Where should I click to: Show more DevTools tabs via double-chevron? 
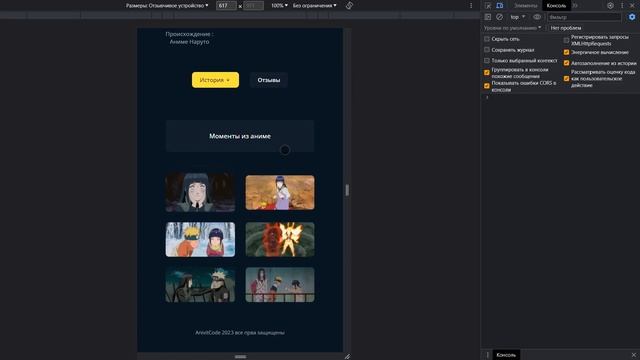click(x=575, y=6)
